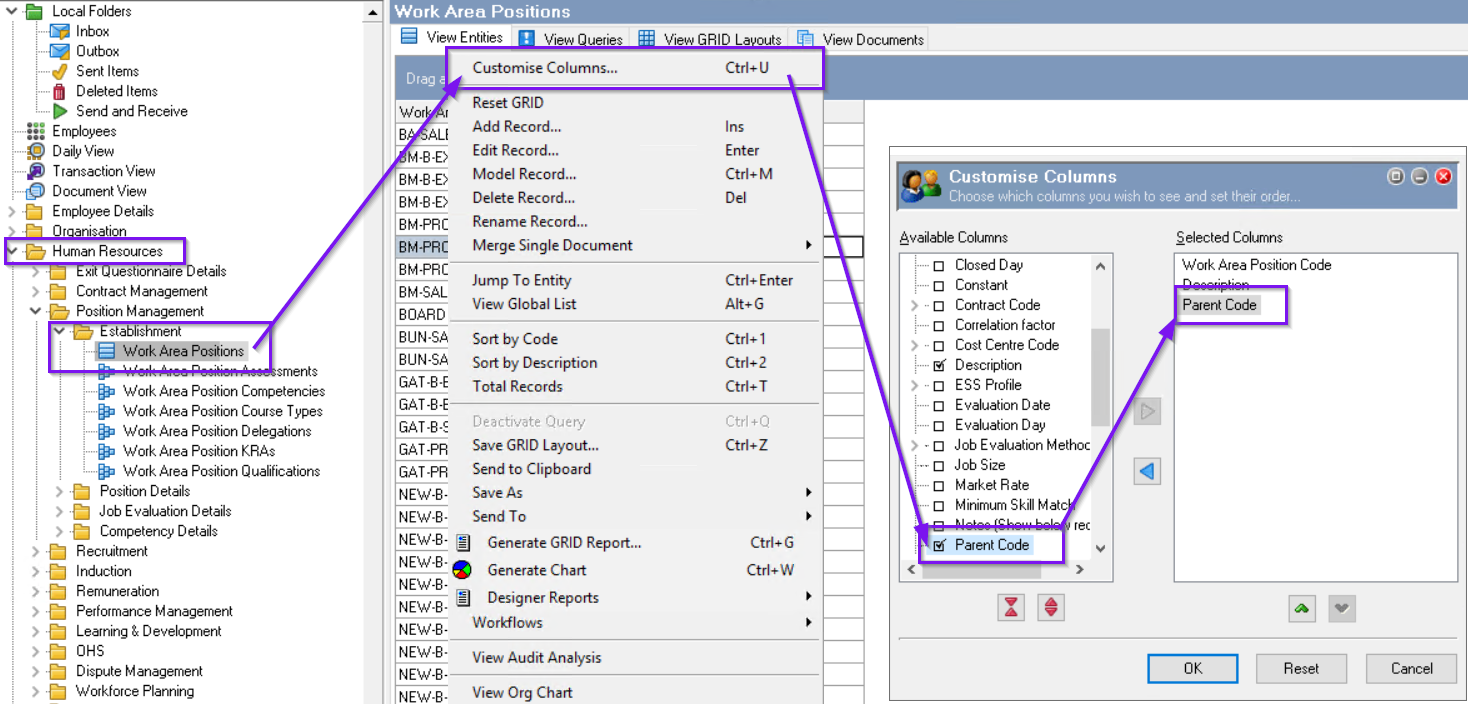This screenshot has height=704, width=1468.
Task: Click the blue left arrow to remove column
Action: [x=1147, y=471]
